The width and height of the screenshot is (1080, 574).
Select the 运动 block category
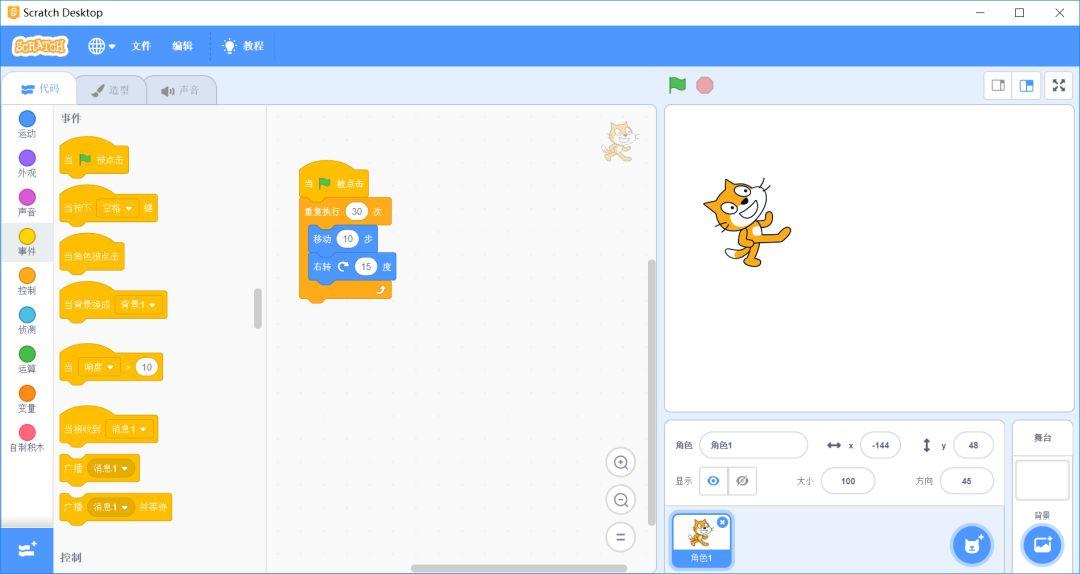pos(27,125)
